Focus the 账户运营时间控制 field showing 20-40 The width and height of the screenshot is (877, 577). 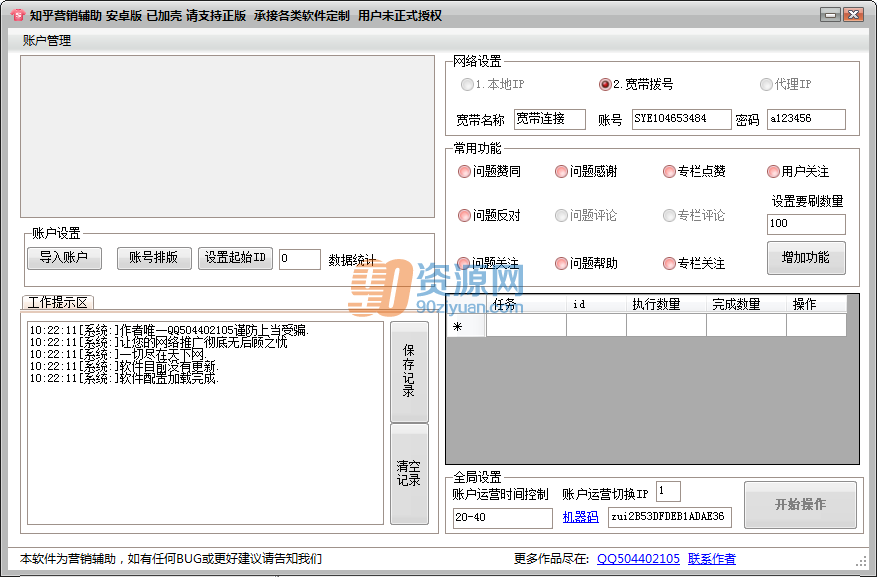click(x=503, y=518)
